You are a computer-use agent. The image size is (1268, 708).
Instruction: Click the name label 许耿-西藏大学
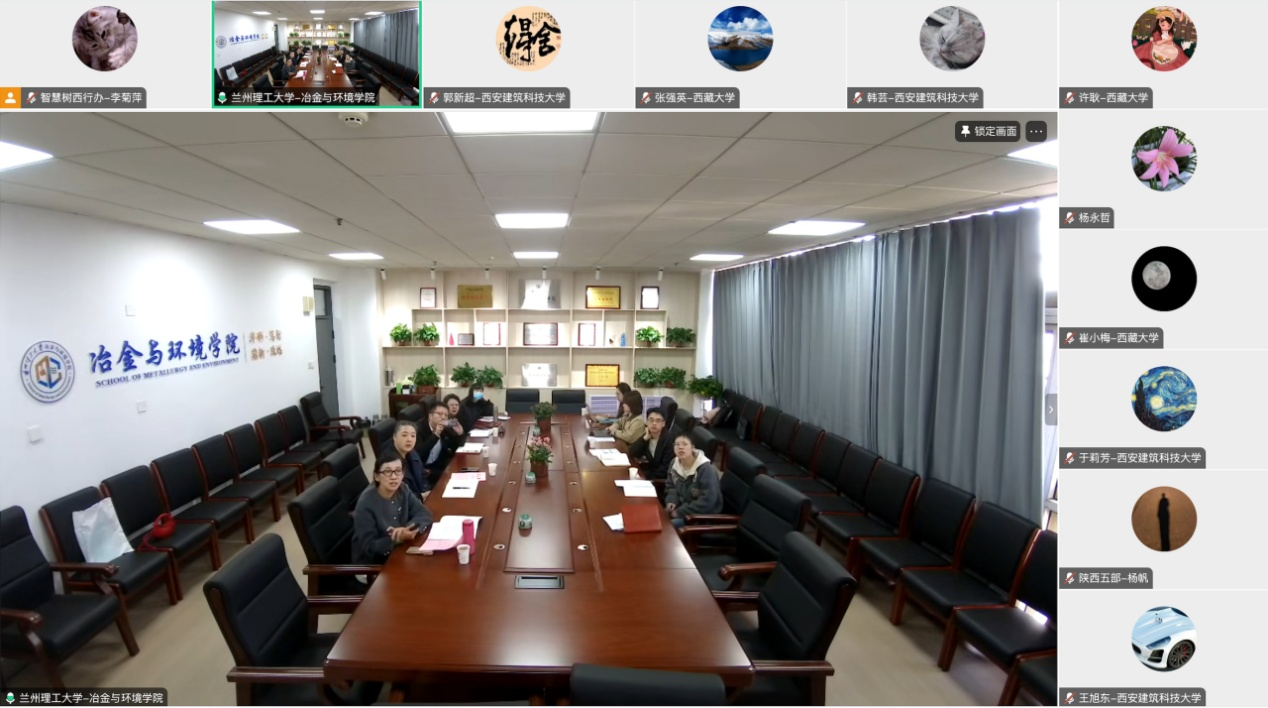[x=1113, y=98]
